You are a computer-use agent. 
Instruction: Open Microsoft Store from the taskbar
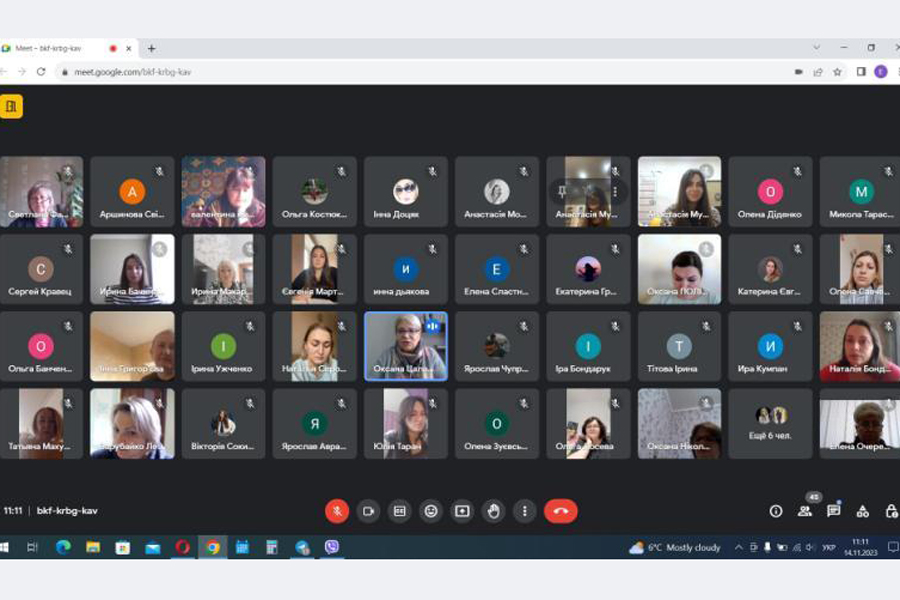(x=123, y=547)
